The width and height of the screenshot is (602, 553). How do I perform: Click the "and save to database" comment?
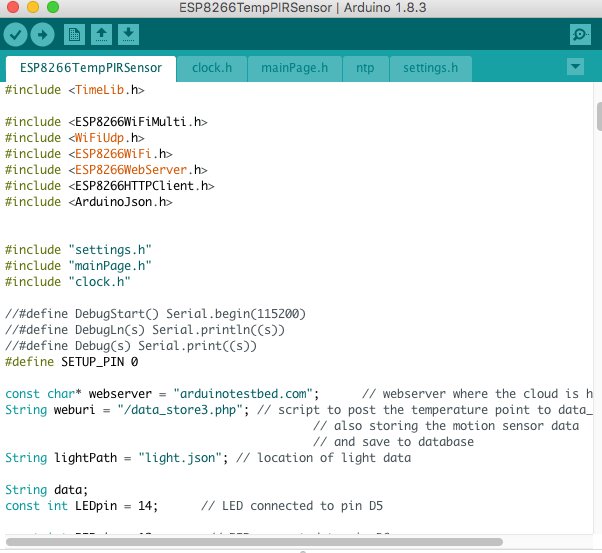pos(394,442)
